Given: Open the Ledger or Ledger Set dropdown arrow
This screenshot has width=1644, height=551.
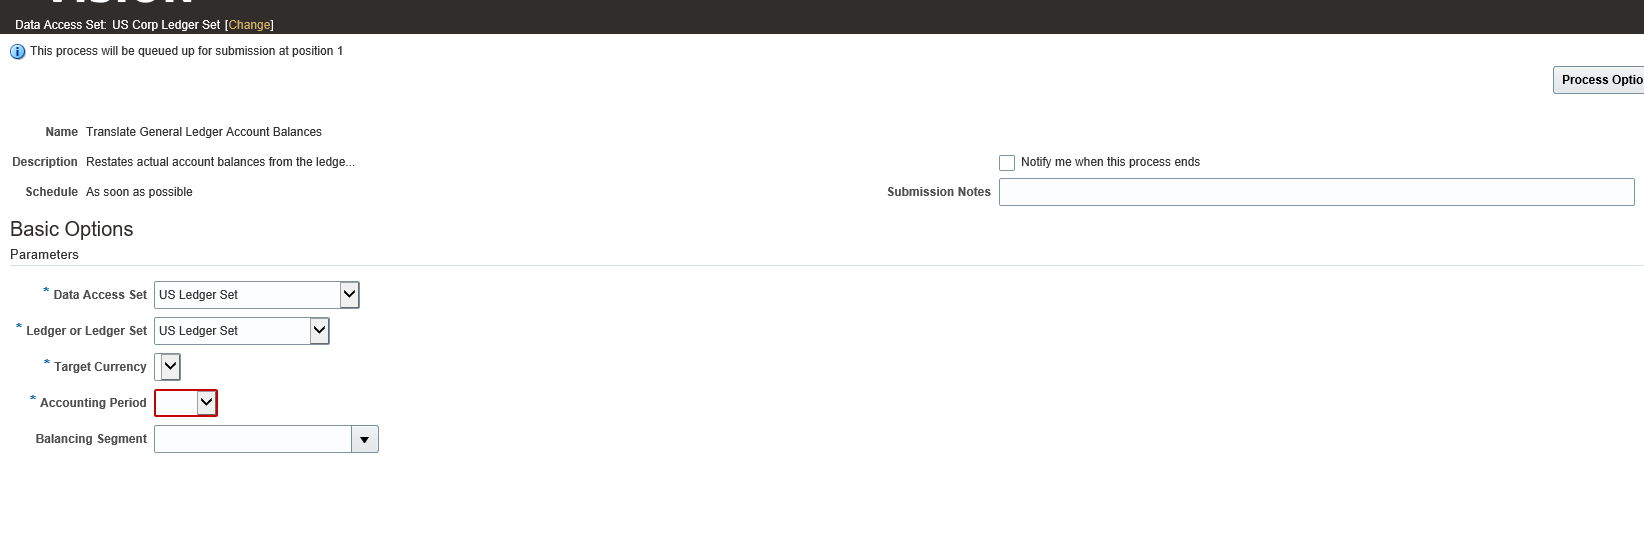Looking at the screenshot, I should tap(319, 331).
